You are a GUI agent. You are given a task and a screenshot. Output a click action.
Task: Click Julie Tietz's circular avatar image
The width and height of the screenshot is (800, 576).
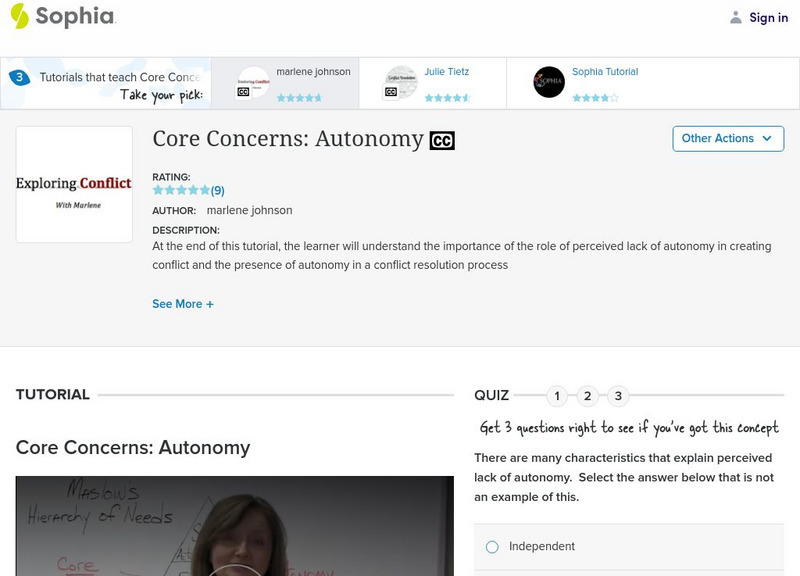click(399, 83)
